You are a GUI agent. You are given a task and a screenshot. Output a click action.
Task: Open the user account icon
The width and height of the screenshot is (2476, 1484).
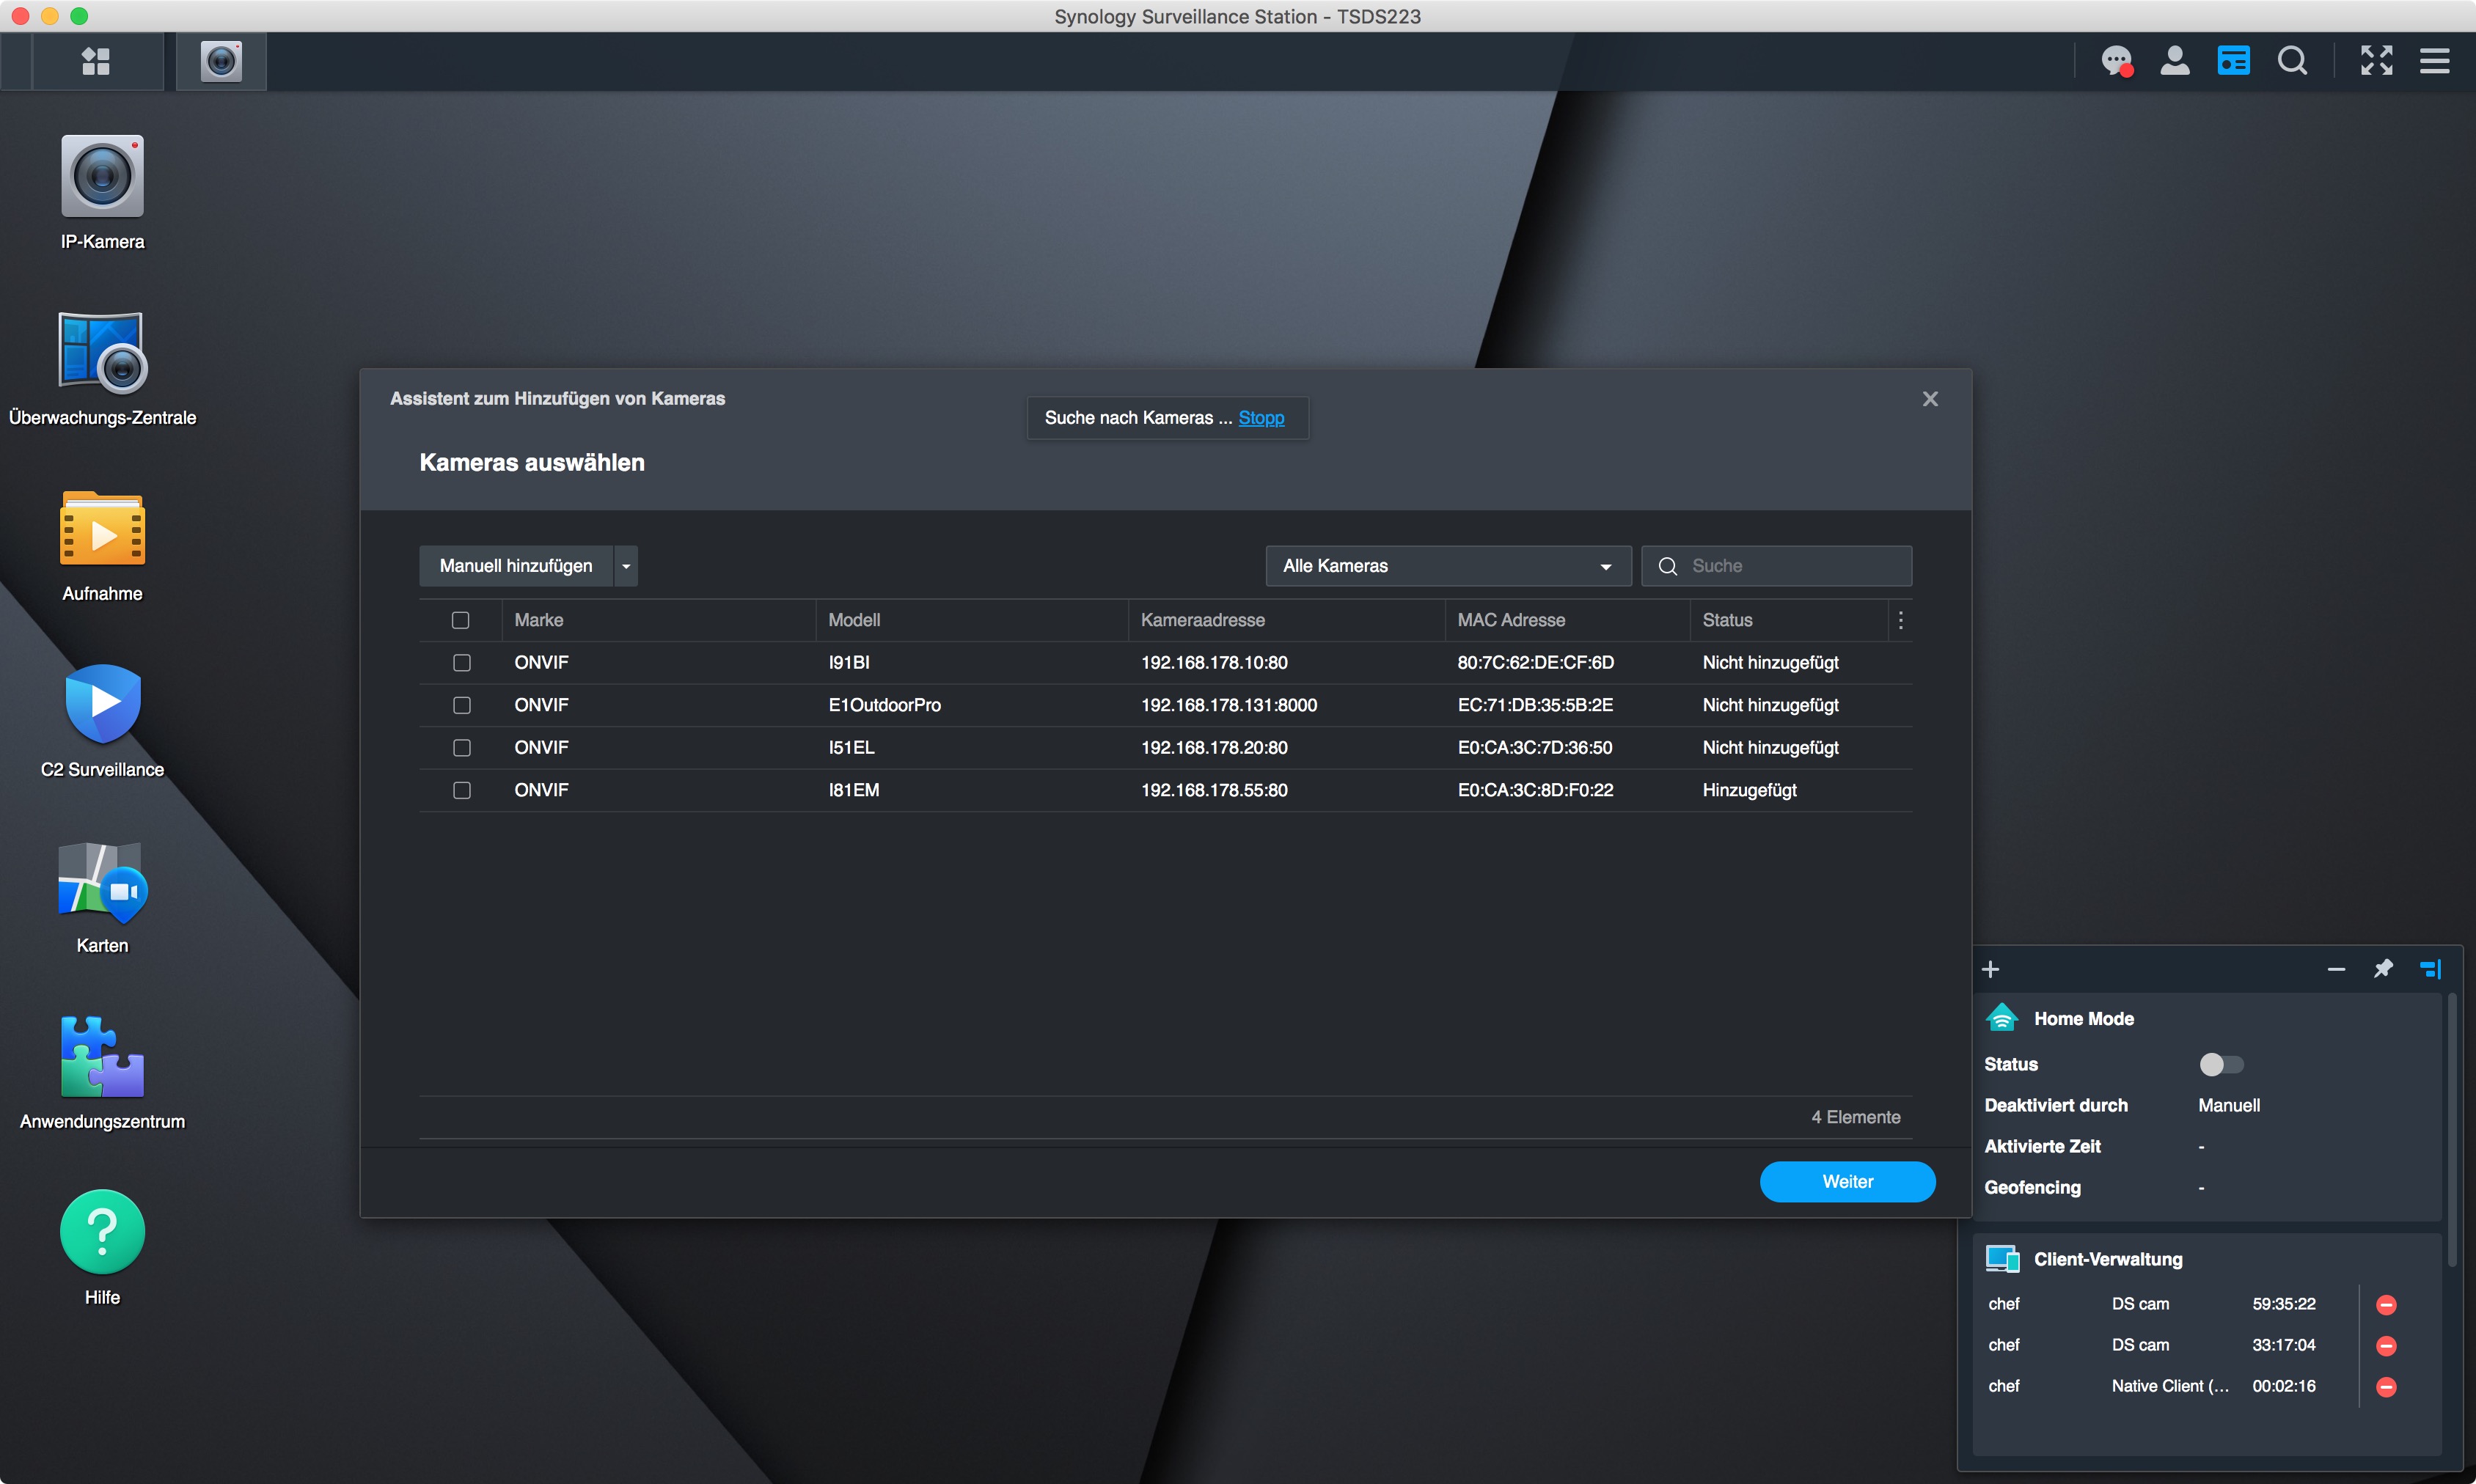(2174, 62)
